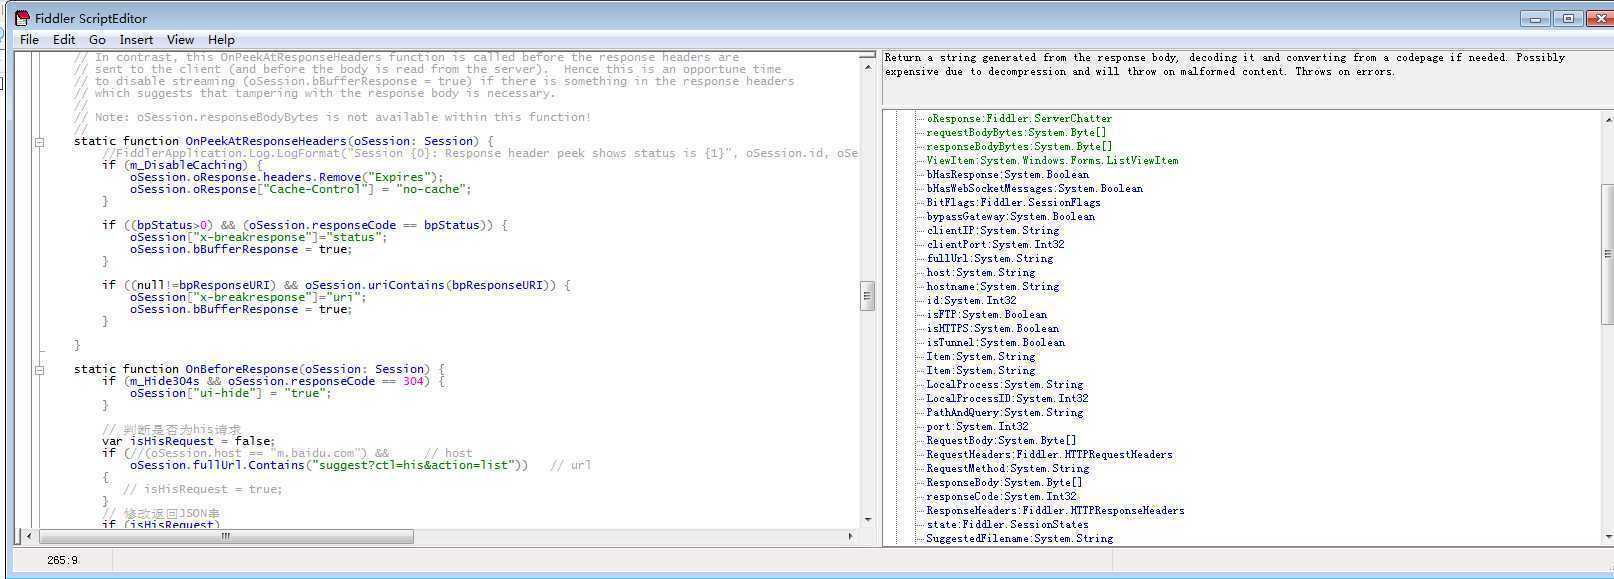Click the code editor horizontal scrollbar left arrow
The image size is (1614, 579).
[x=29, y=536]
